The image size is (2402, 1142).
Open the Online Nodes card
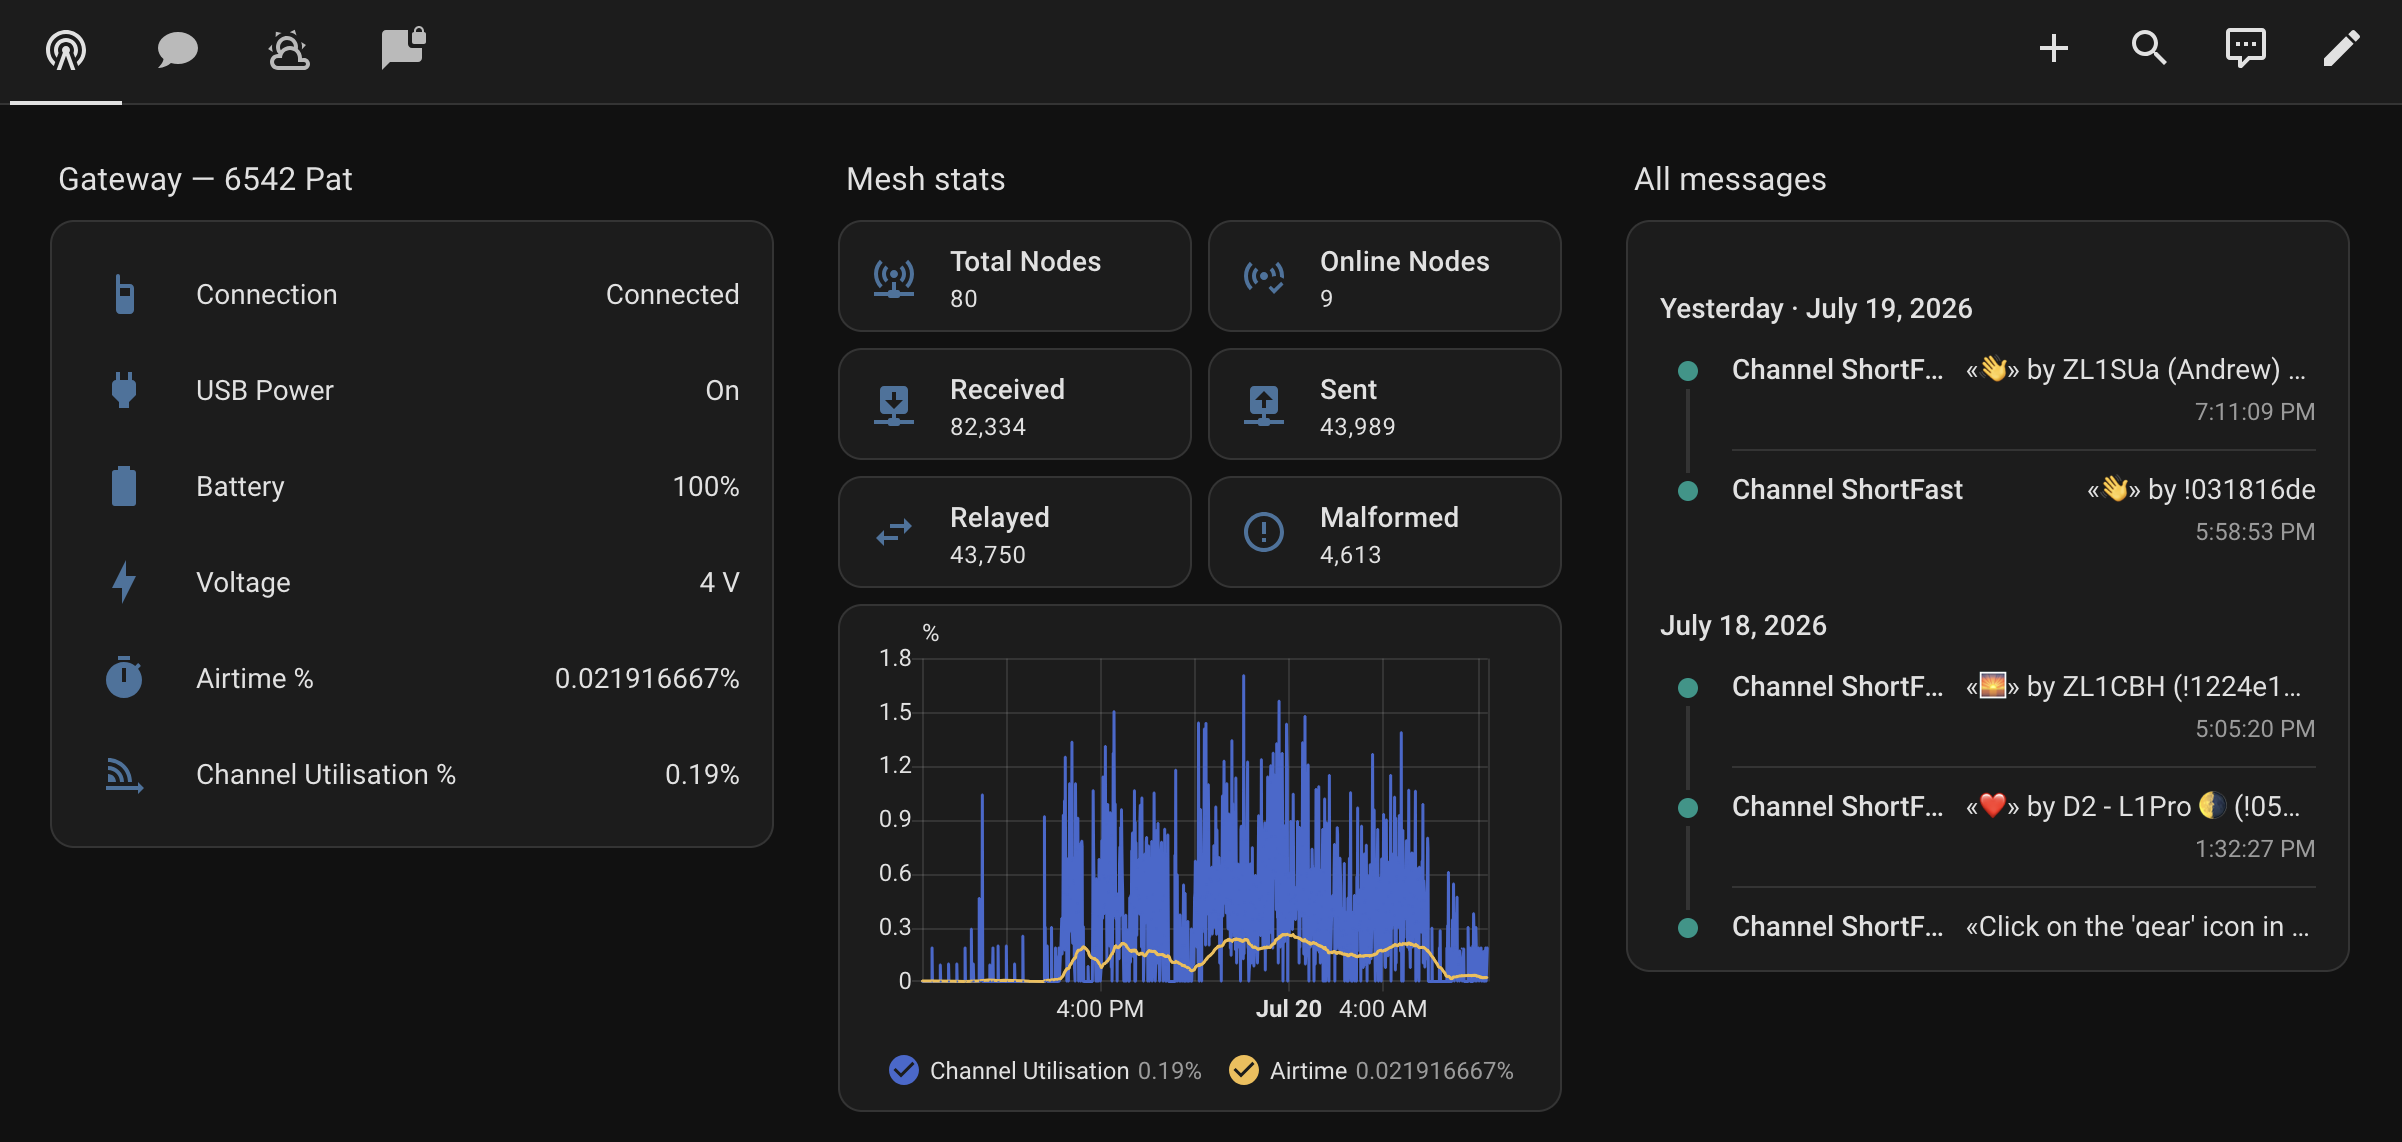pos(1385,276)
